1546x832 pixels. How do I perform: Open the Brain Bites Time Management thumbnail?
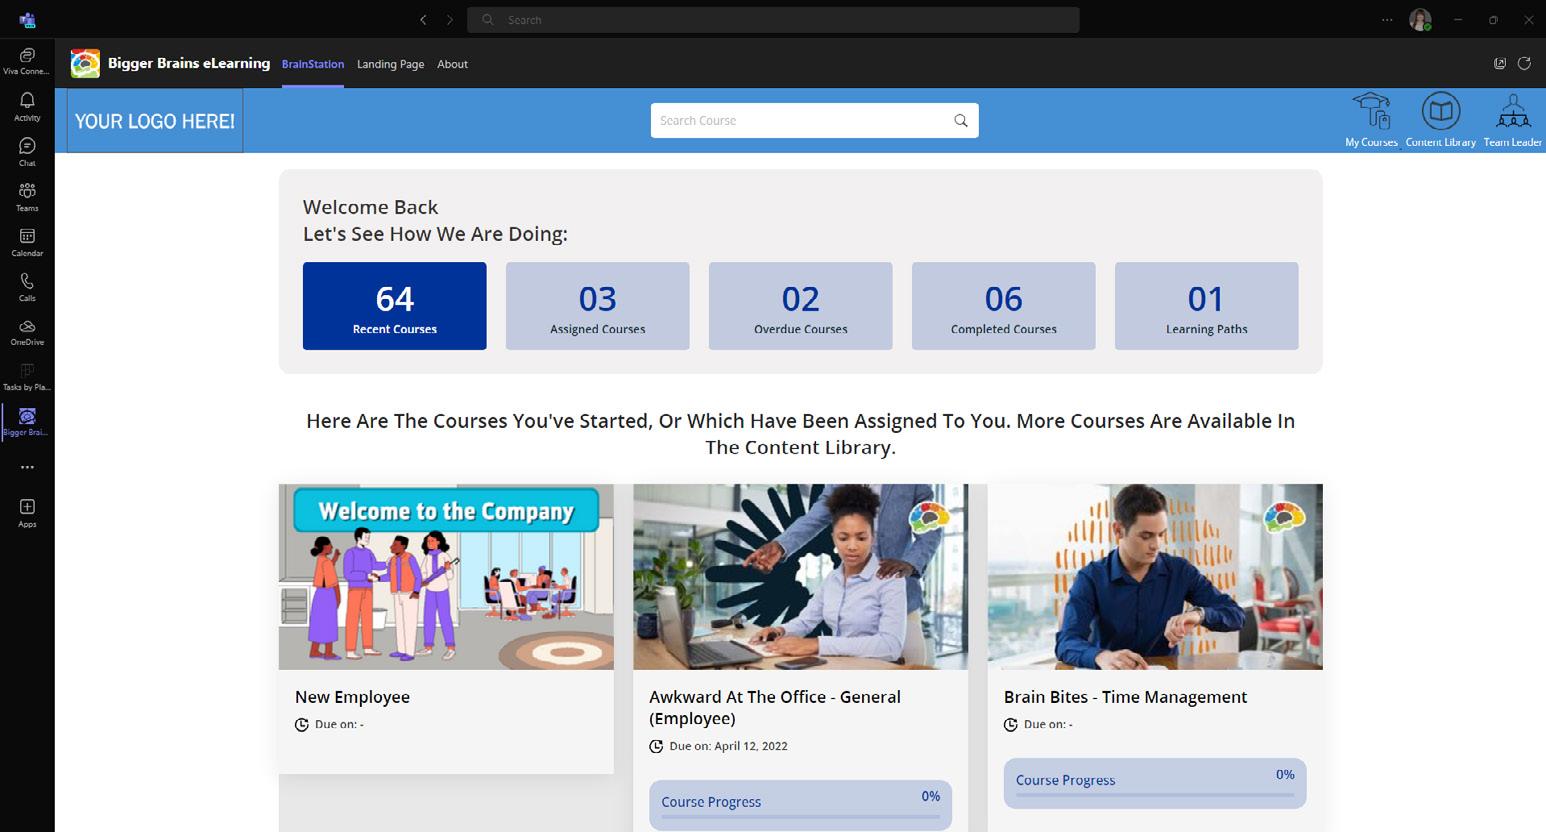tap(1155, 577)
